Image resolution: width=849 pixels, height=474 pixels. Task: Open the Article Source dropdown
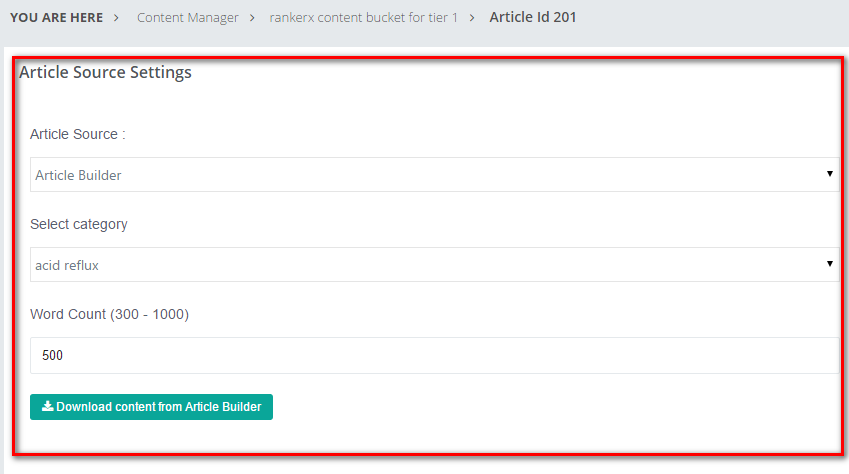click(434, 174)
